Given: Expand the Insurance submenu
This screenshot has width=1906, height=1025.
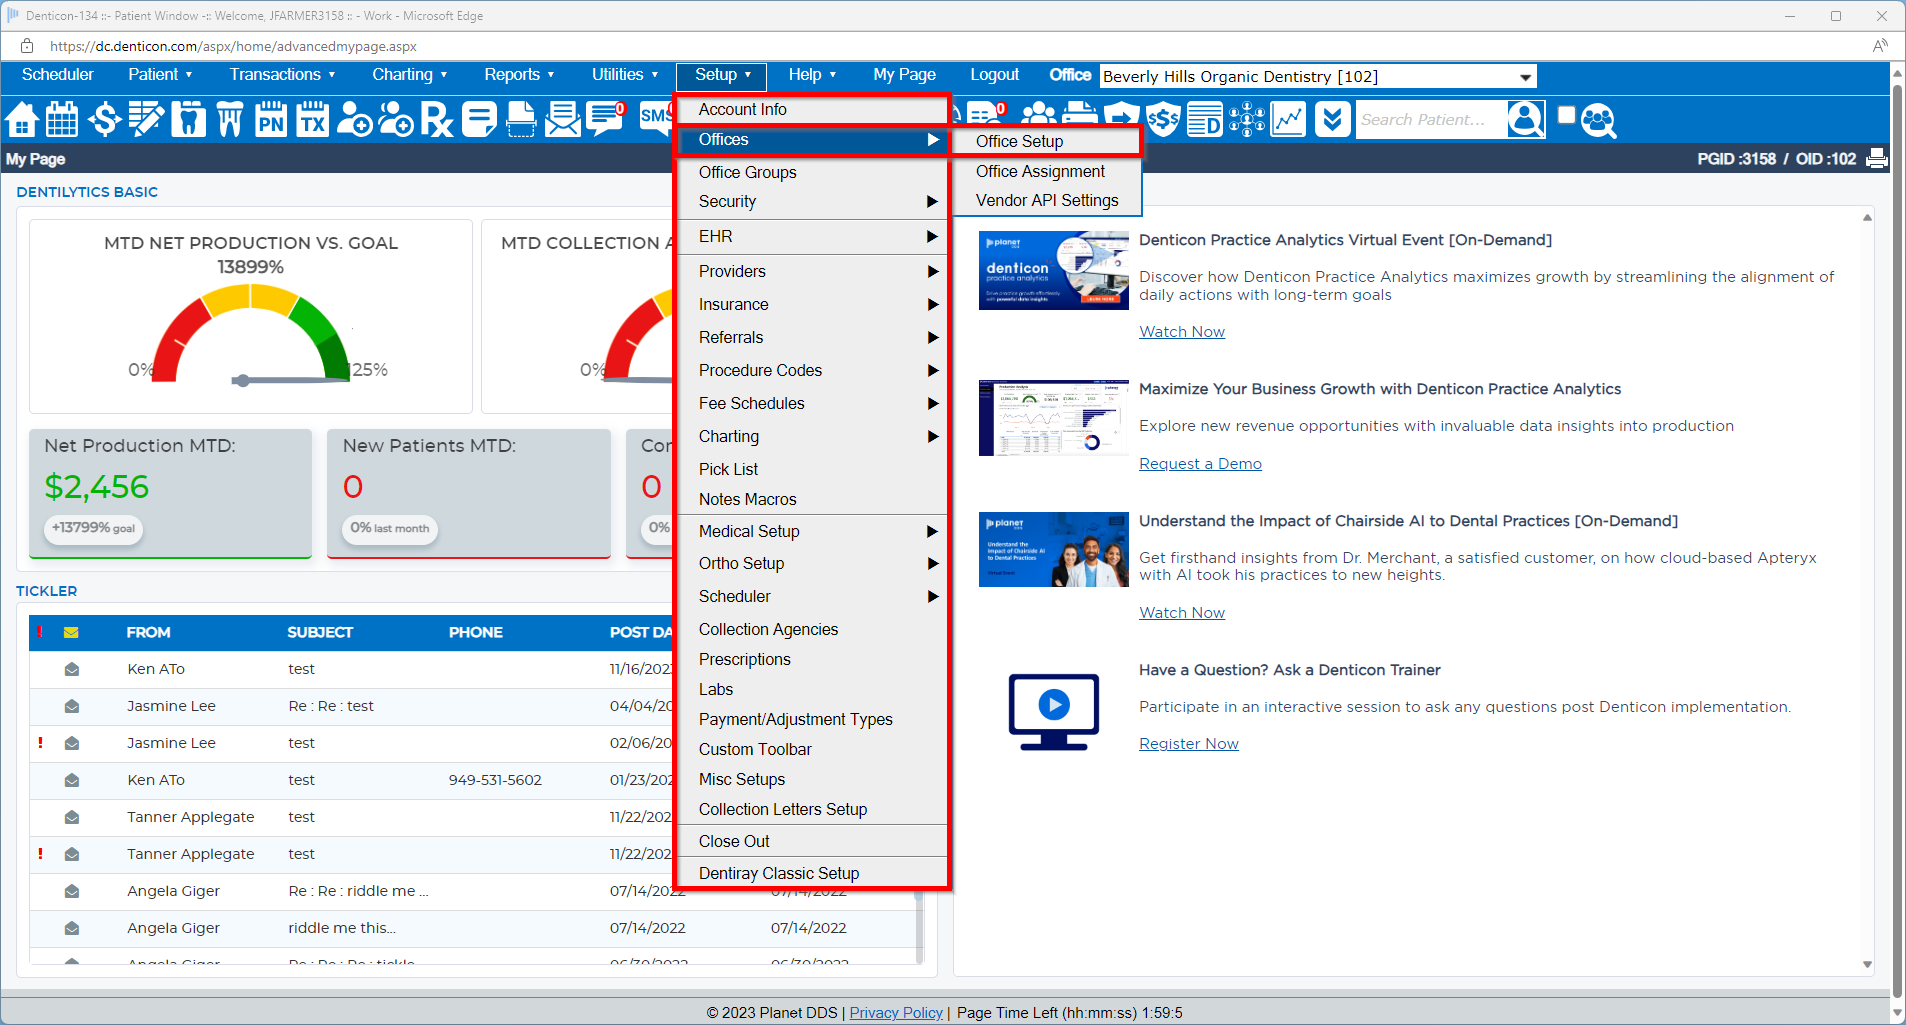Looking at the screenshot, I should [x=812, y=305].
